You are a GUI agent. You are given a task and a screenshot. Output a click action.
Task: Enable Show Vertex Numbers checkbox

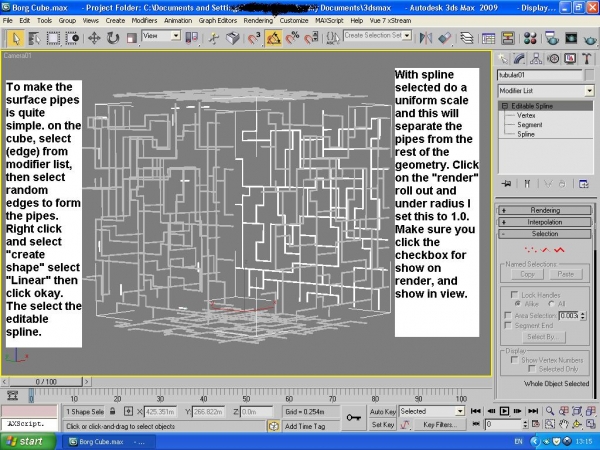coord(515,360)
